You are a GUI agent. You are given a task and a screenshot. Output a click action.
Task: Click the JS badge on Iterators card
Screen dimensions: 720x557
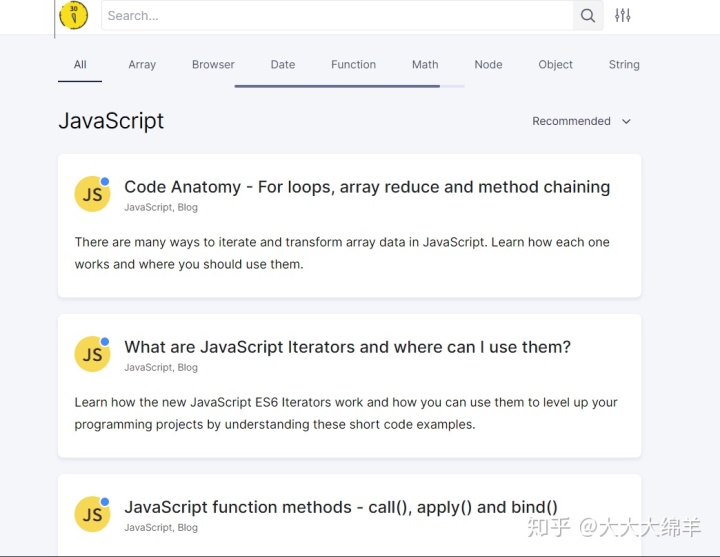click(x=92, y=354)
